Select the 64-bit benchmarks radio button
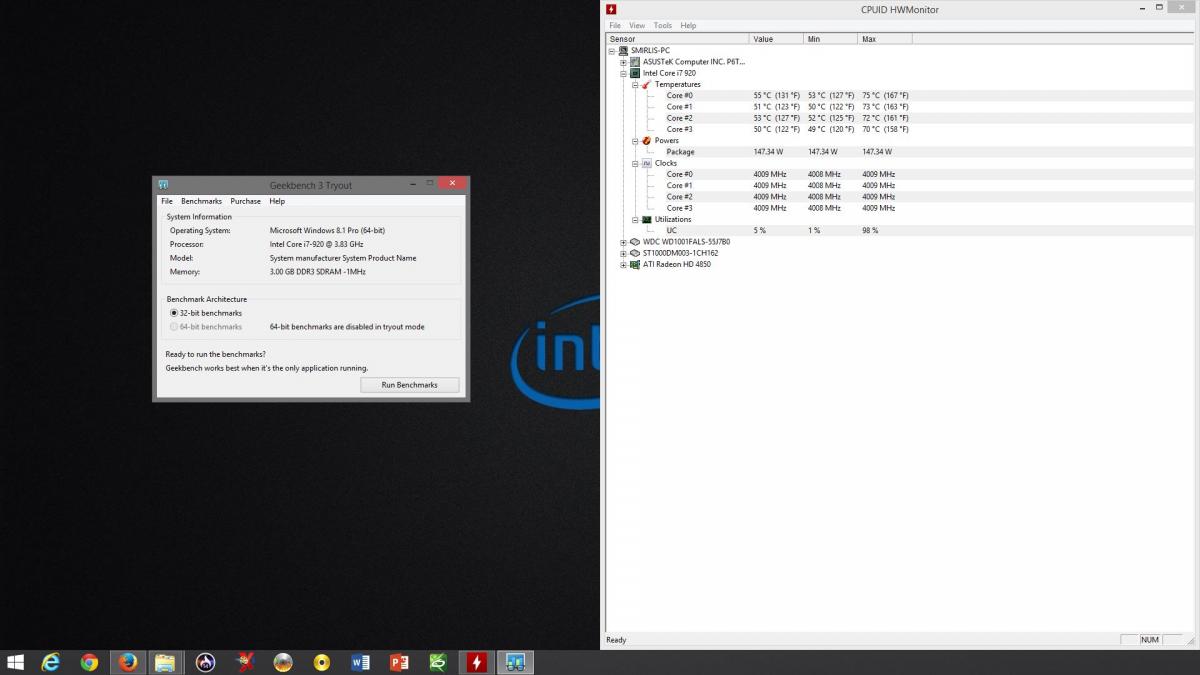 point(173,327)
